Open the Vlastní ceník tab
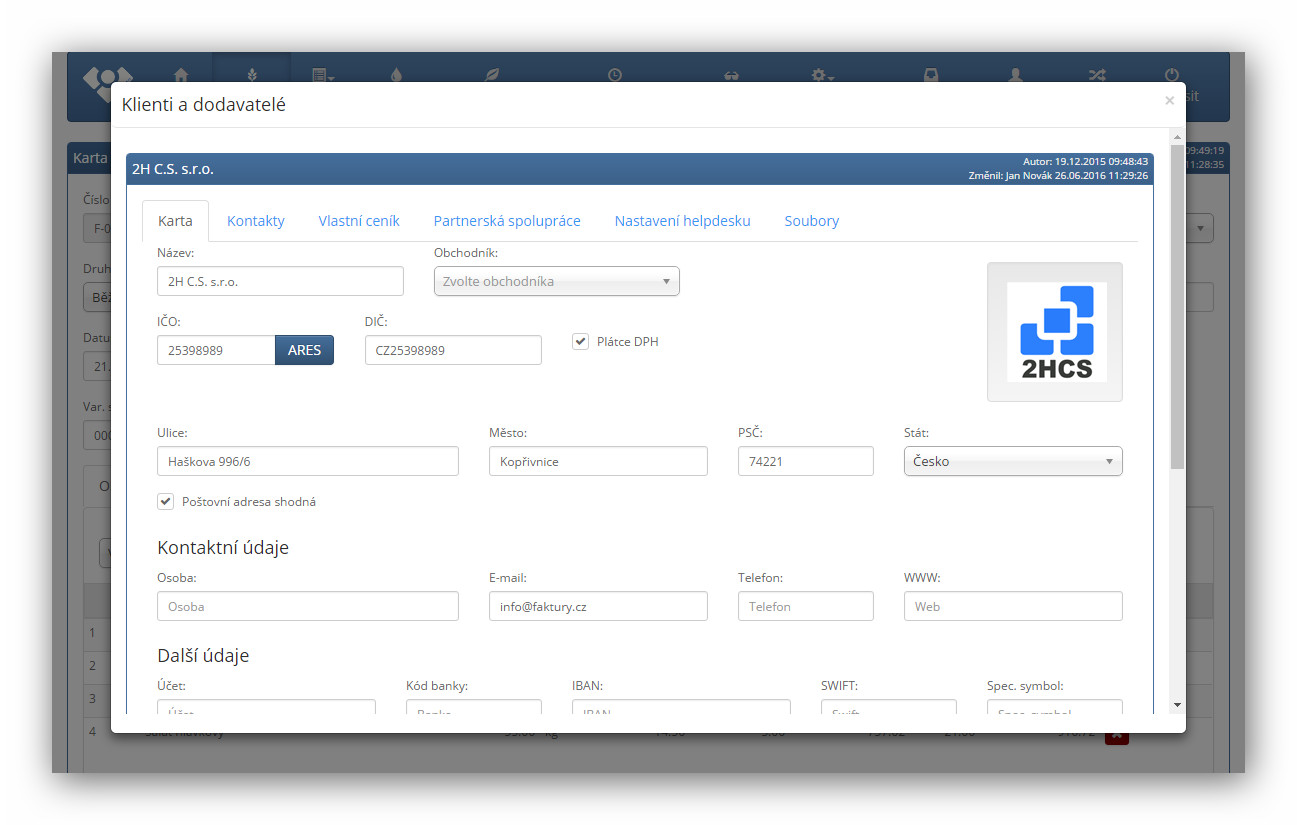This screenshot has height=825, width=1297. click(x=359, y=221)
